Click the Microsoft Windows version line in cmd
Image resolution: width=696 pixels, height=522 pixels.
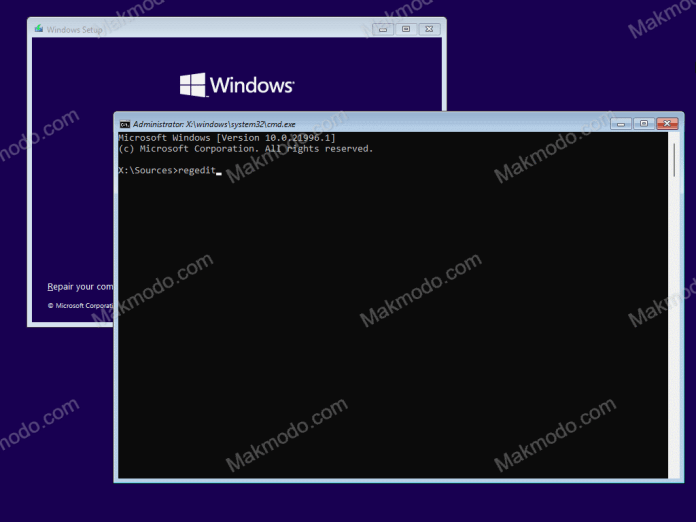click(227, 138)
